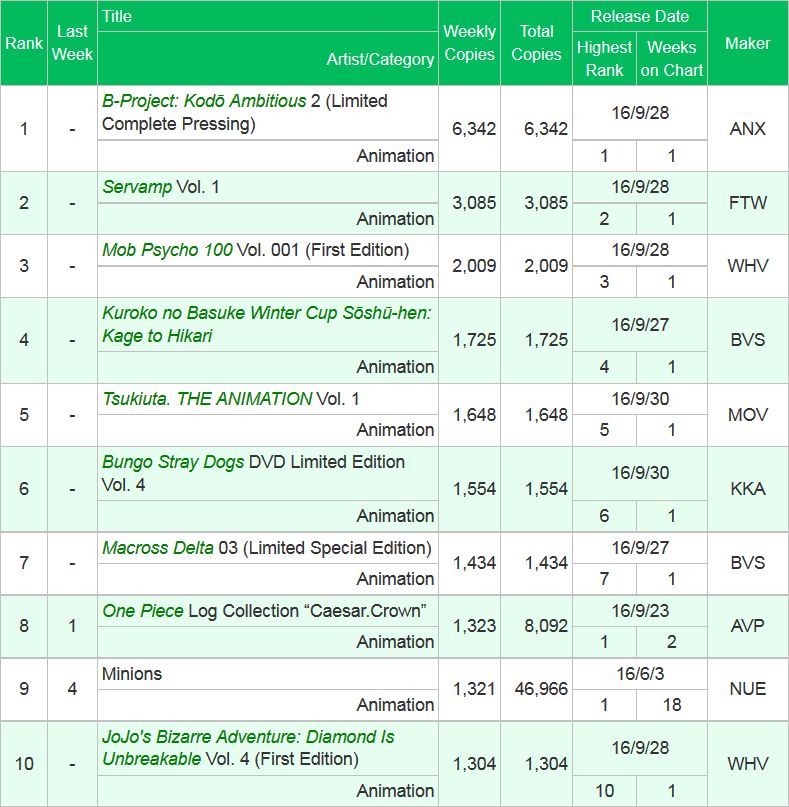
Task: Click the Maker column header
Action: [x=747, y=44]
